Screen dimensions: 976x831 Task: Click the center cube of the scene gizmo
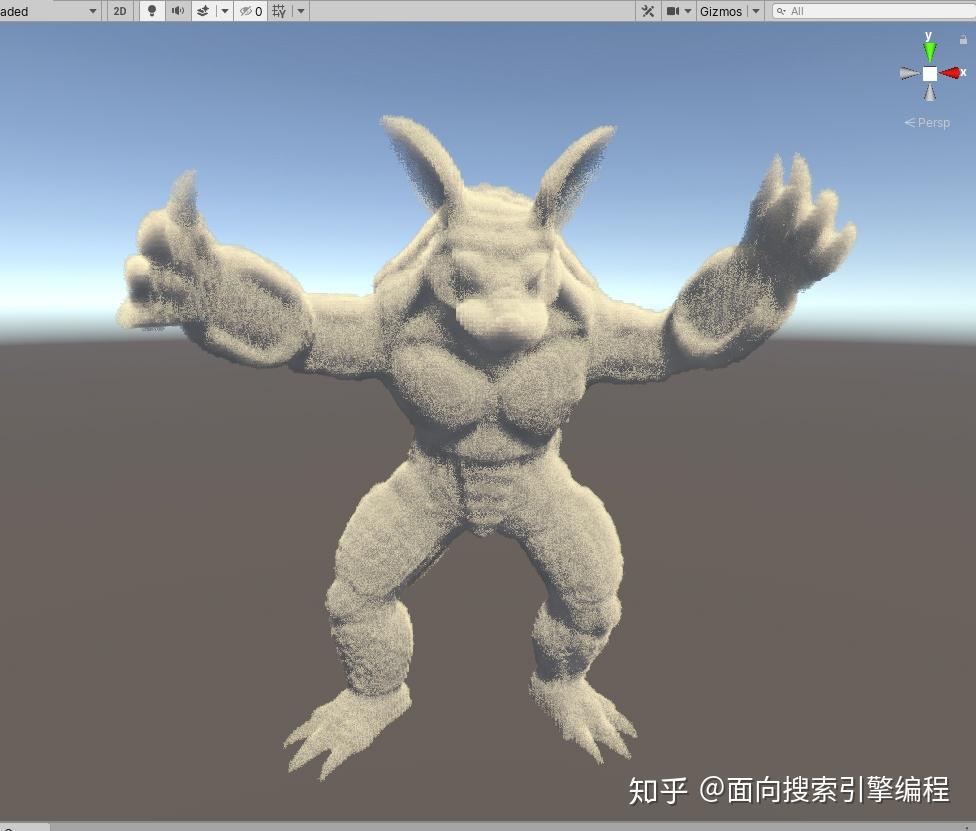pos(929,72)
